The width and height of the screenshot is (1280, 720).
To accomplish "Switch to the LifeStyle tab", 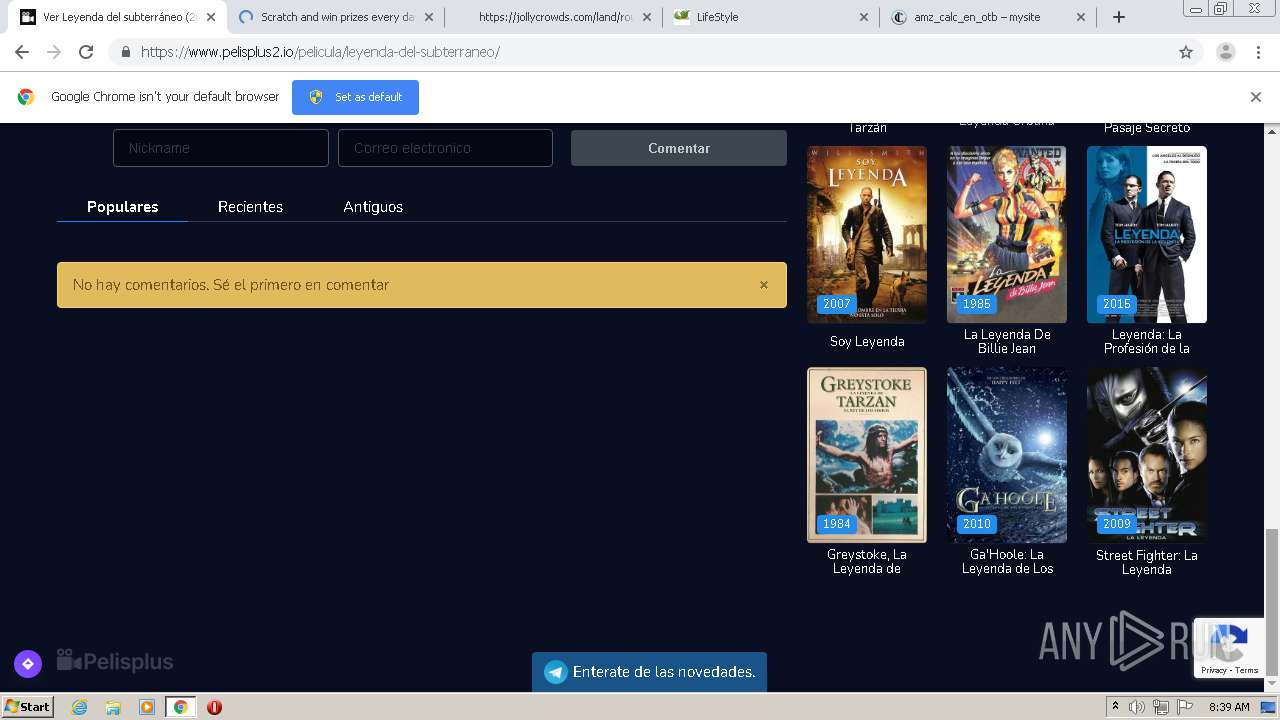I will tap(770, 17).
